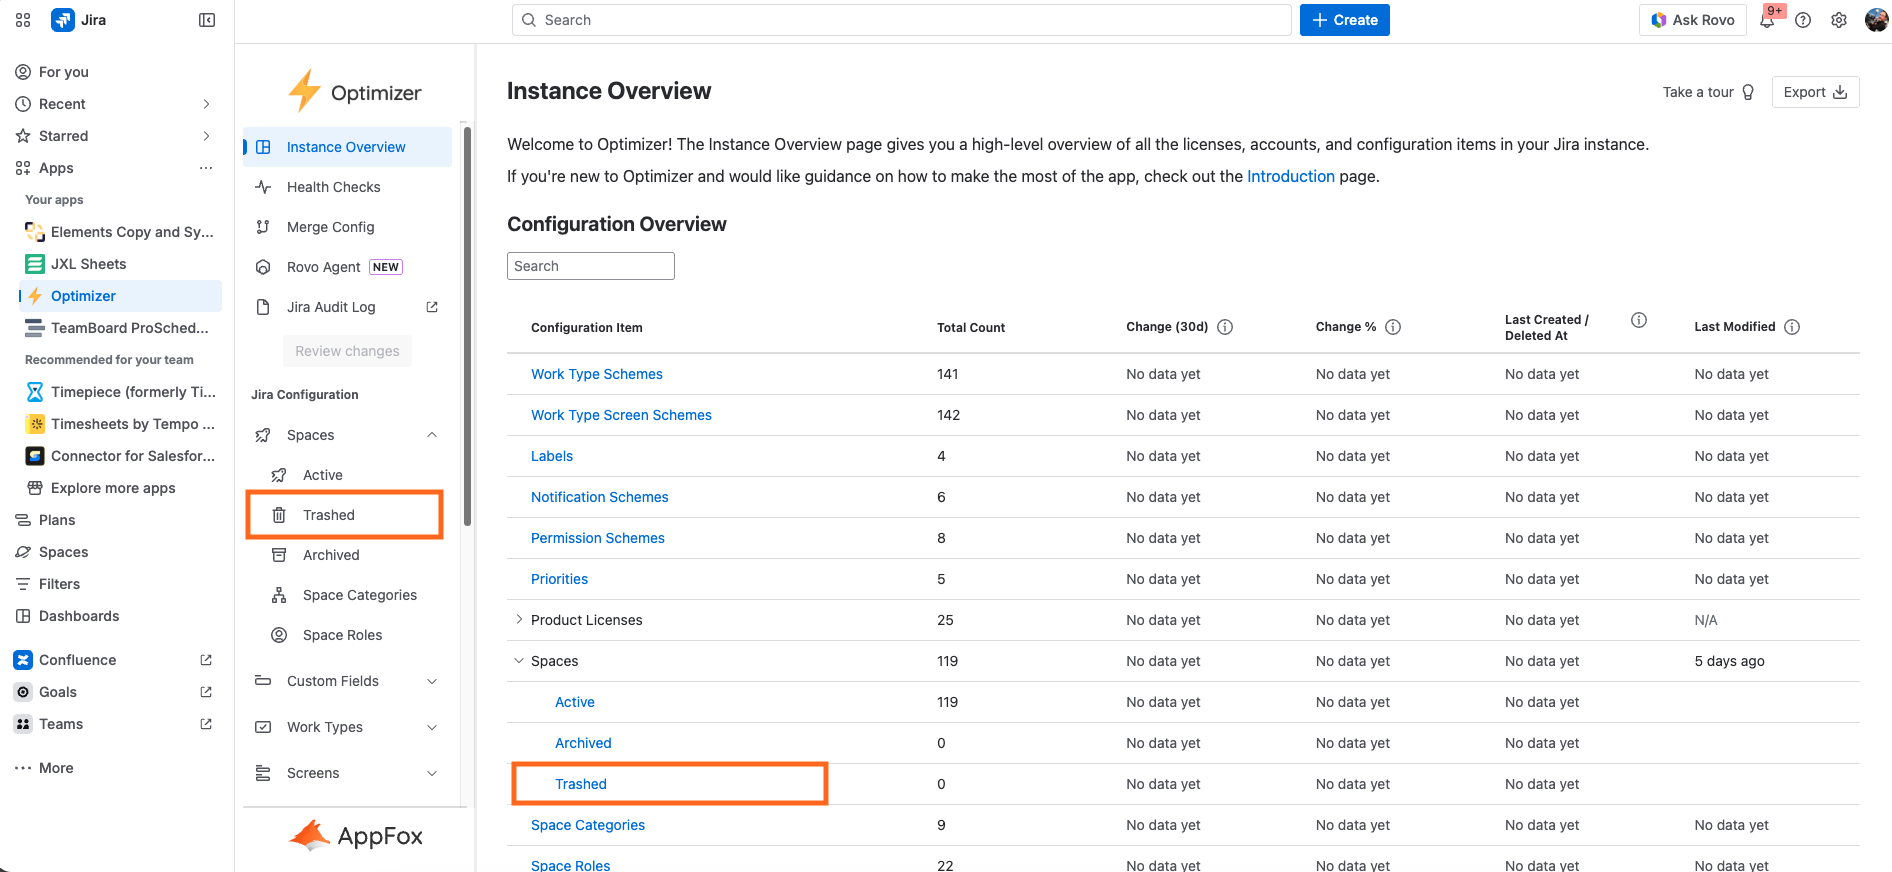Open the app switcher grid icon
Image resolution: width=1892 pixels, height=872 pixels.
pos(23,20)
